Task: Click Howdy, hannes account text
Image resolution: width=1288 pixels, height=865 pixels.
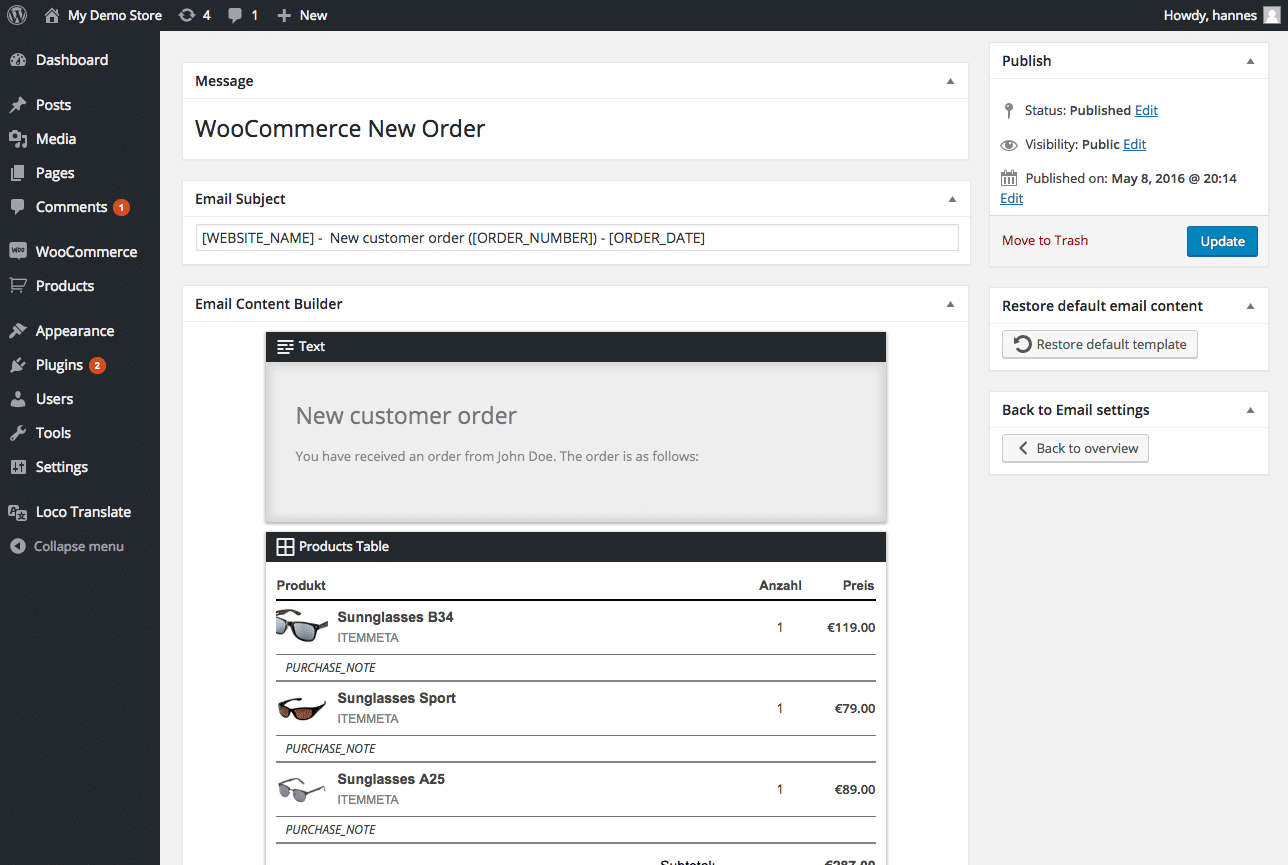Action: click(1210, 15)
